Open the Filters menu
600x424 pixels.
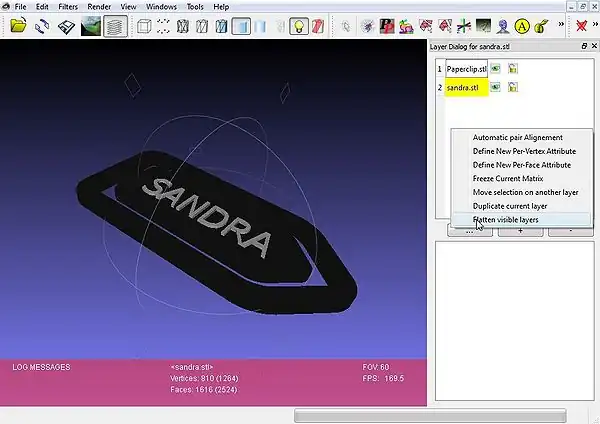point(68,7)
